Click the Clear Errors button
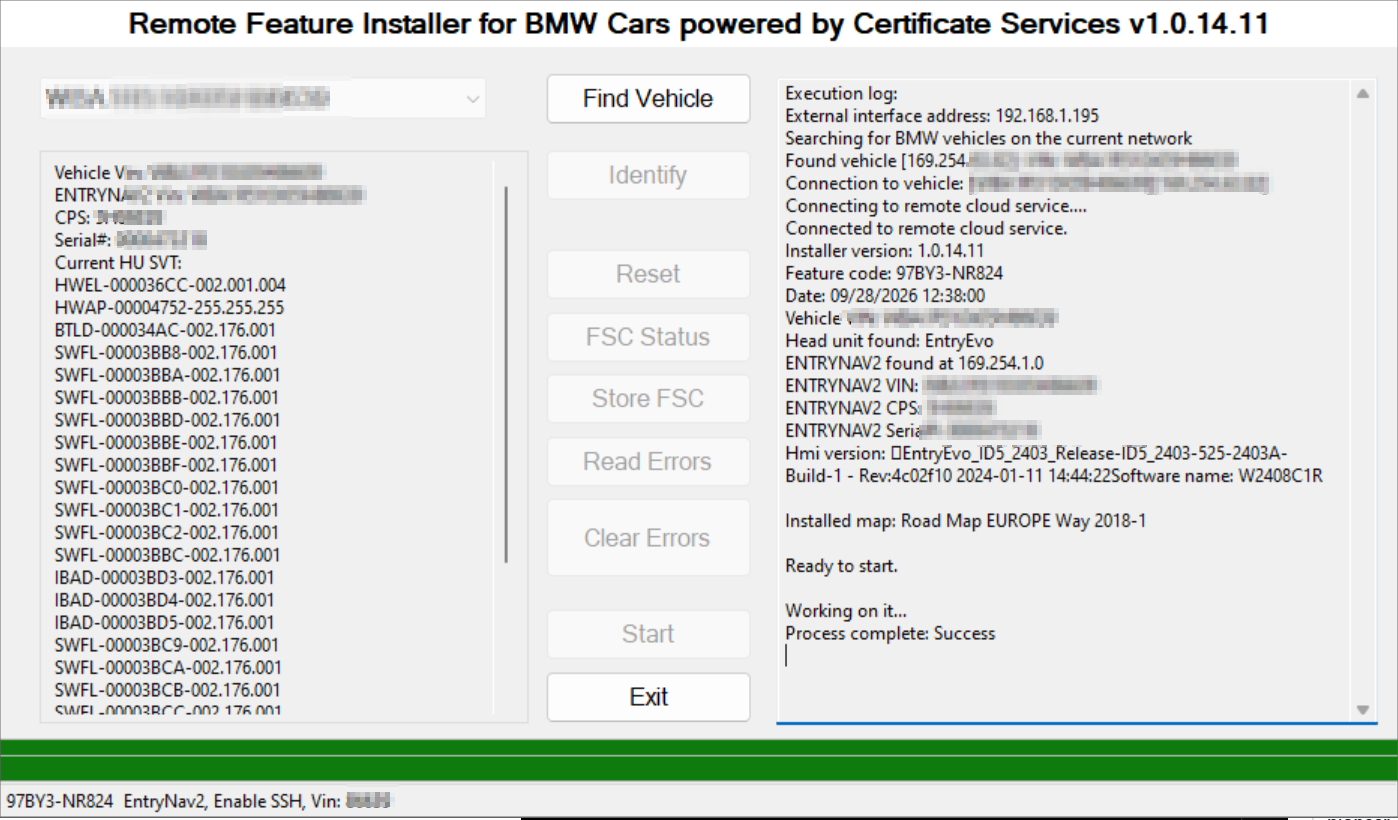Viewport: 1398px width, 820px height. coord(648,538)
